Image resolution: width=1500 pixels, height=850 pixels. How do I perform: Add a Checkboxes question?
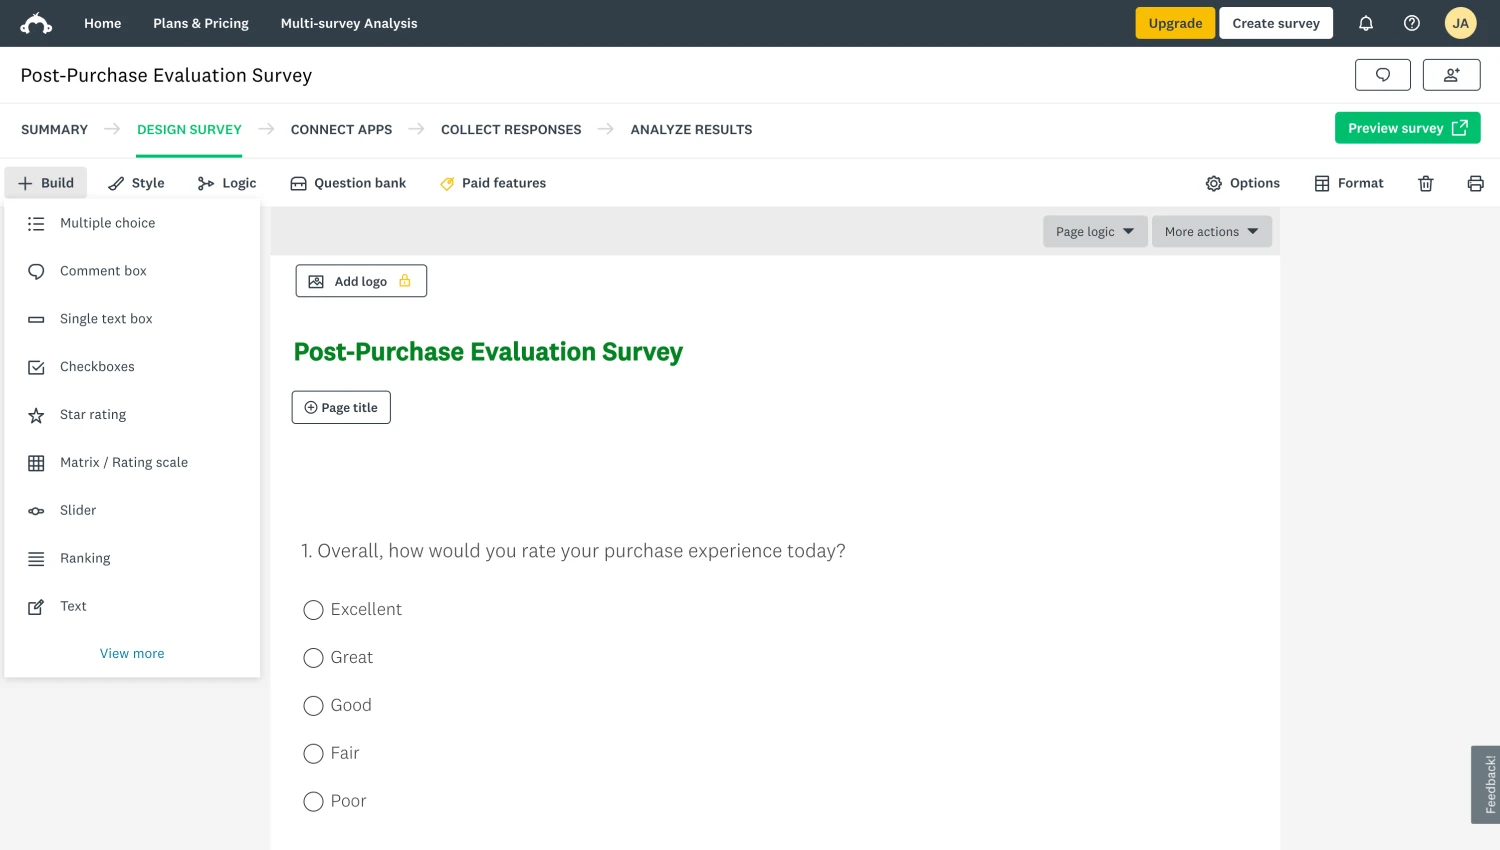click(97, 366)
